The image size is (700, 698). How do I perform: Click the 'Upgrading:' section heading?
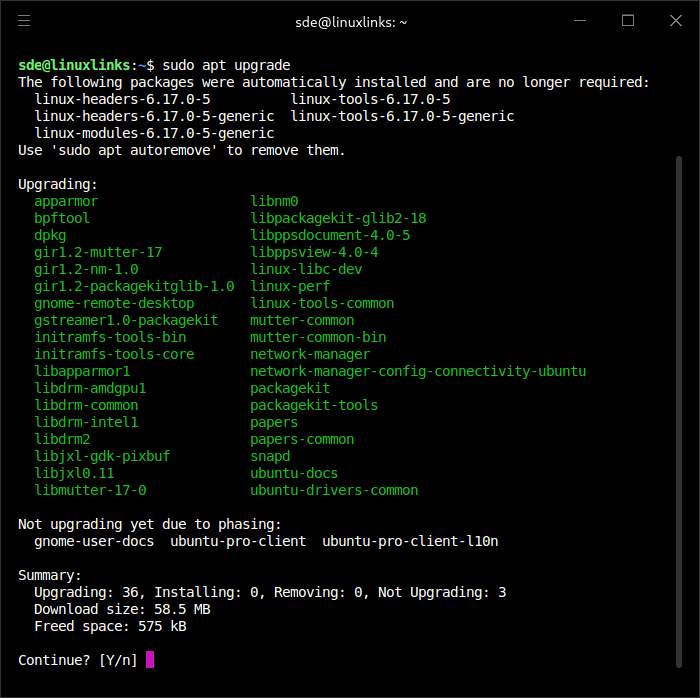point(58,184)
